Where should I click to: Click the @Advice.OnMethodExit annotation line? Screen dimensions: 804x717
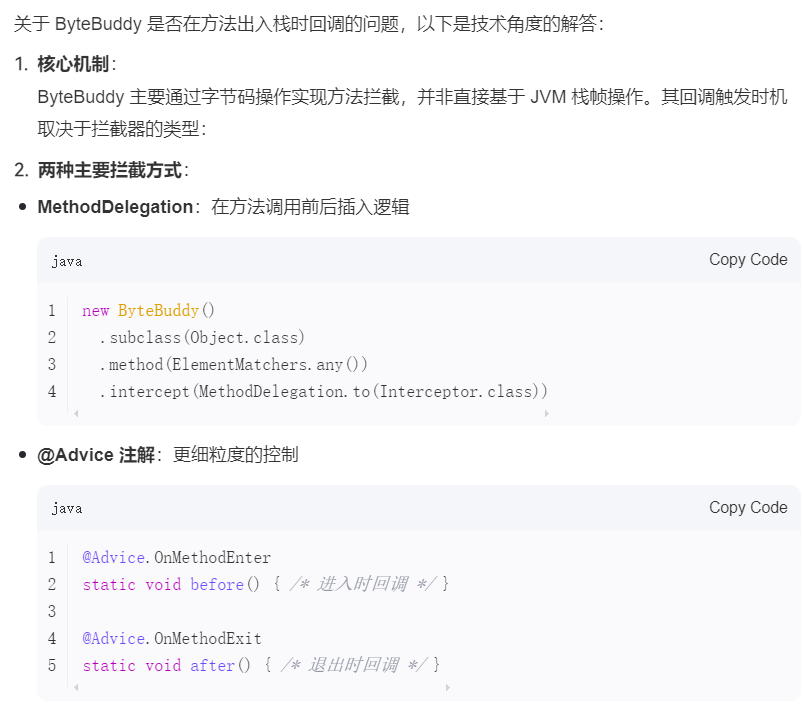point(168,638)
